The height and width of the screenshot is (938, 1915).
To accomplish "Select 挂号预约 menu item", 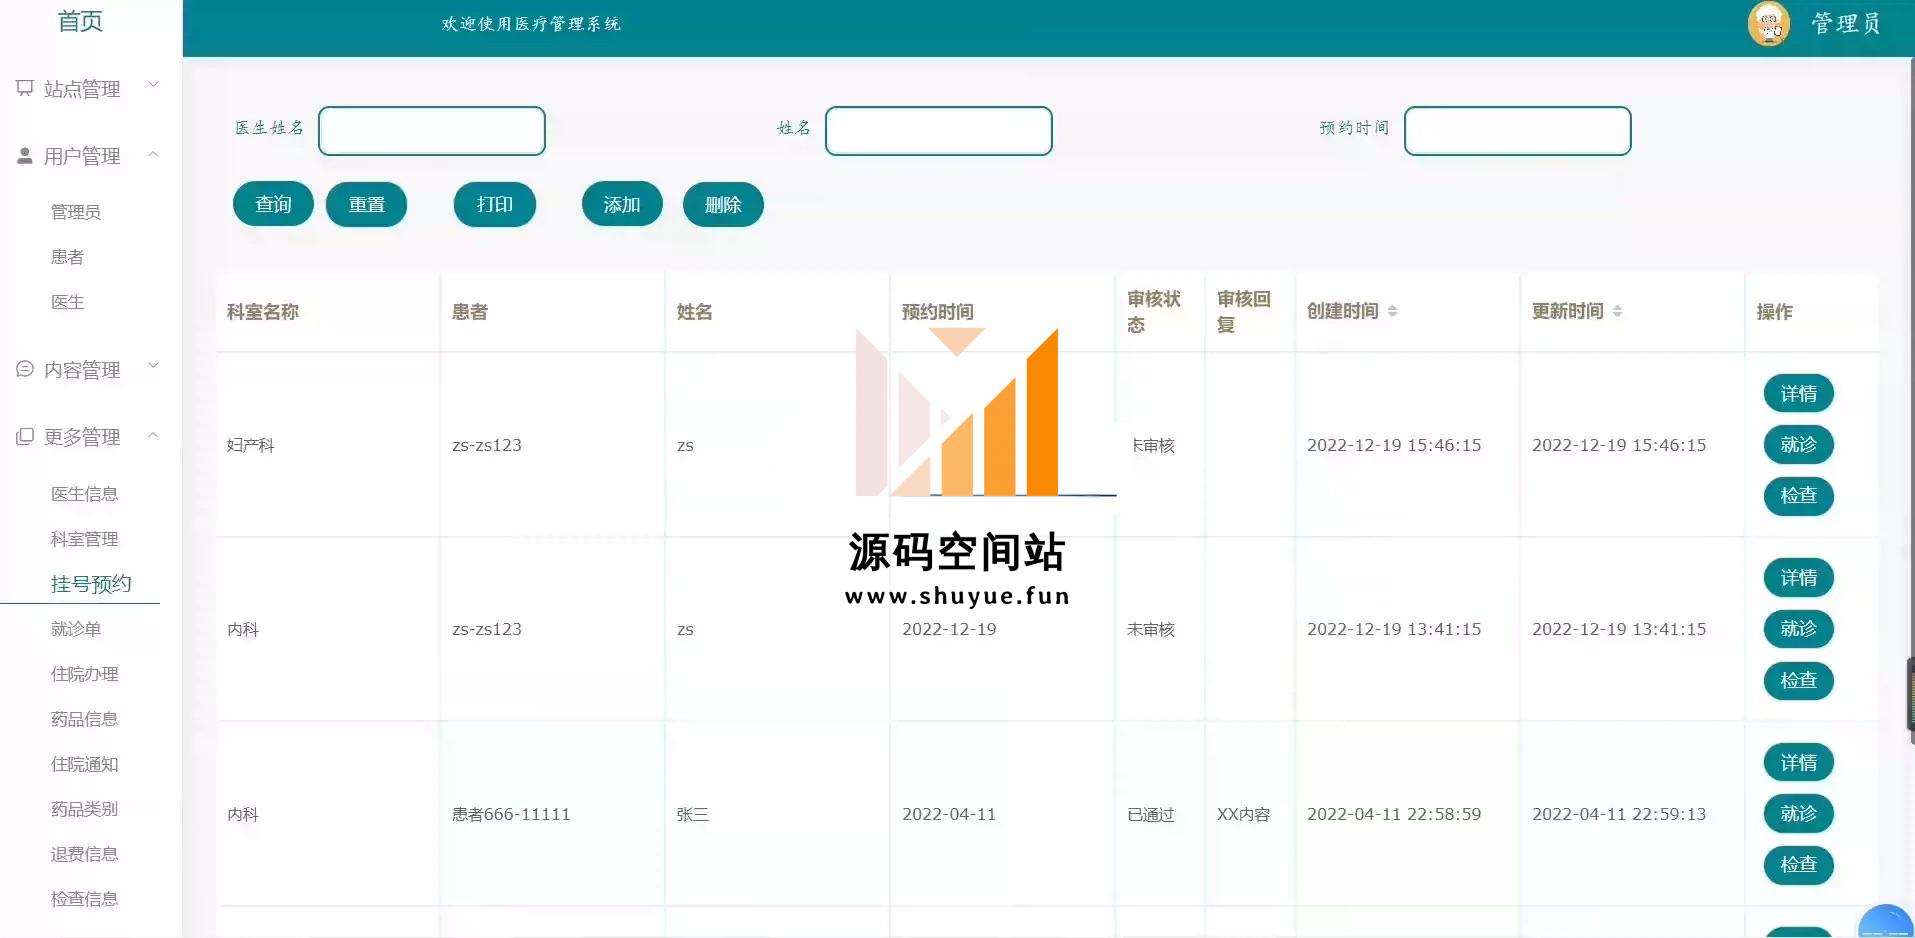I will pos(91,584).
